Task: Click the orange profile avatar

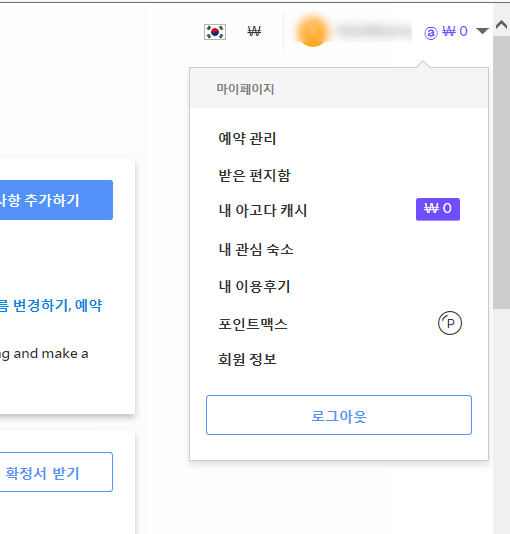Action: click(313, 31)
